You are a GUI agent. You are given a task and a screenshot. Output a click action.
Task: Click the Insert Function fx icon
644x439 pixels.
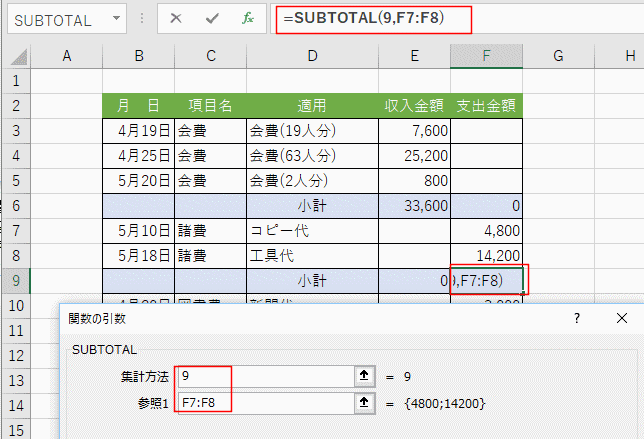coord(246,19)
